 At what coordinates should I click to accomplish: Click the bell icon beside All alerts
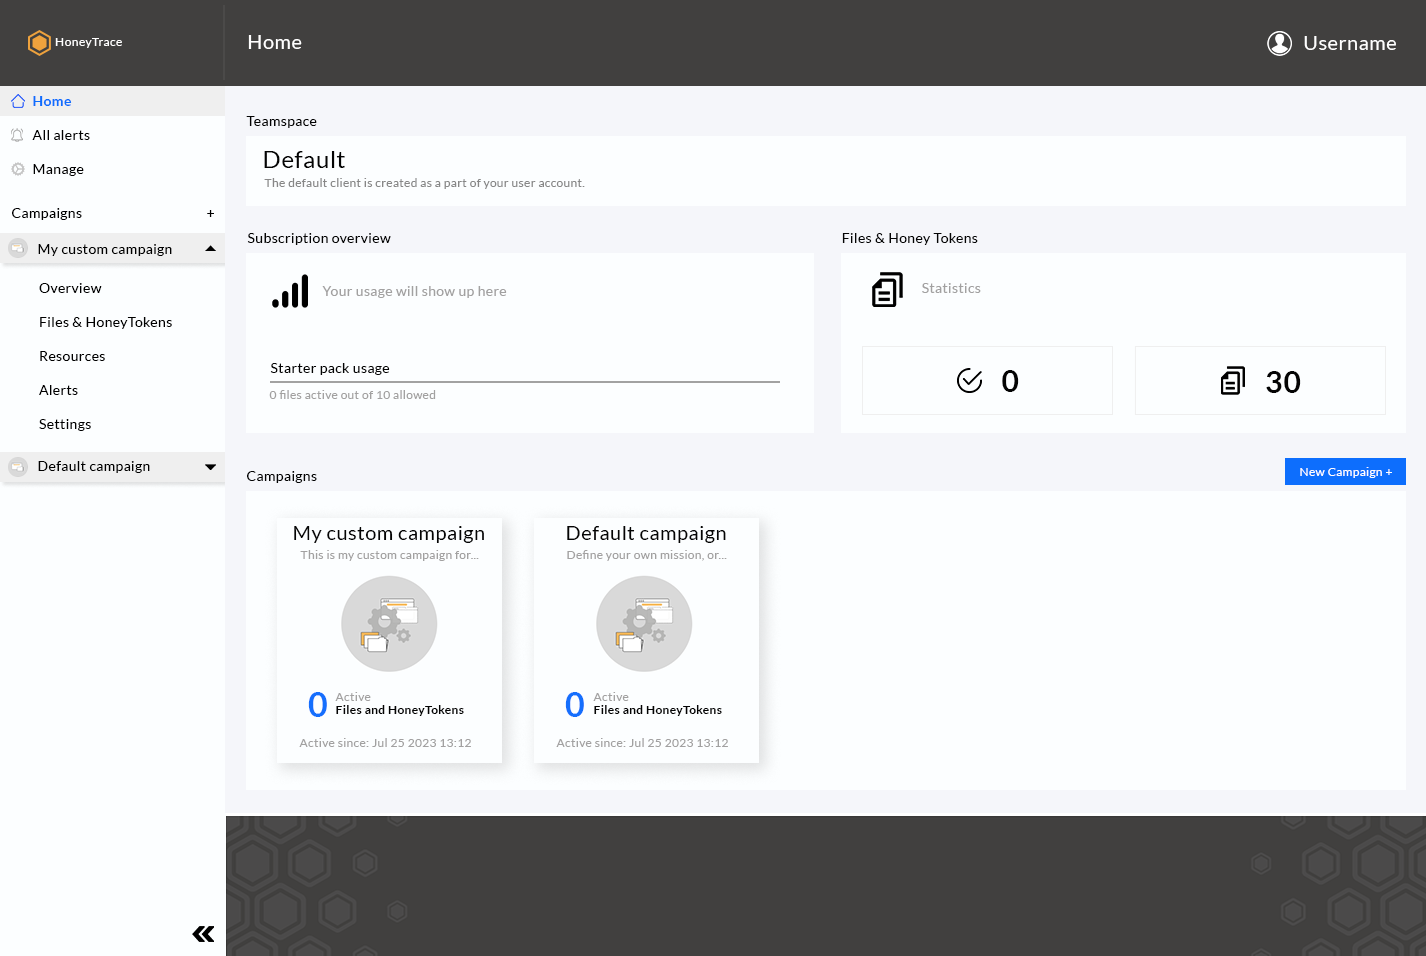point(17,135)
